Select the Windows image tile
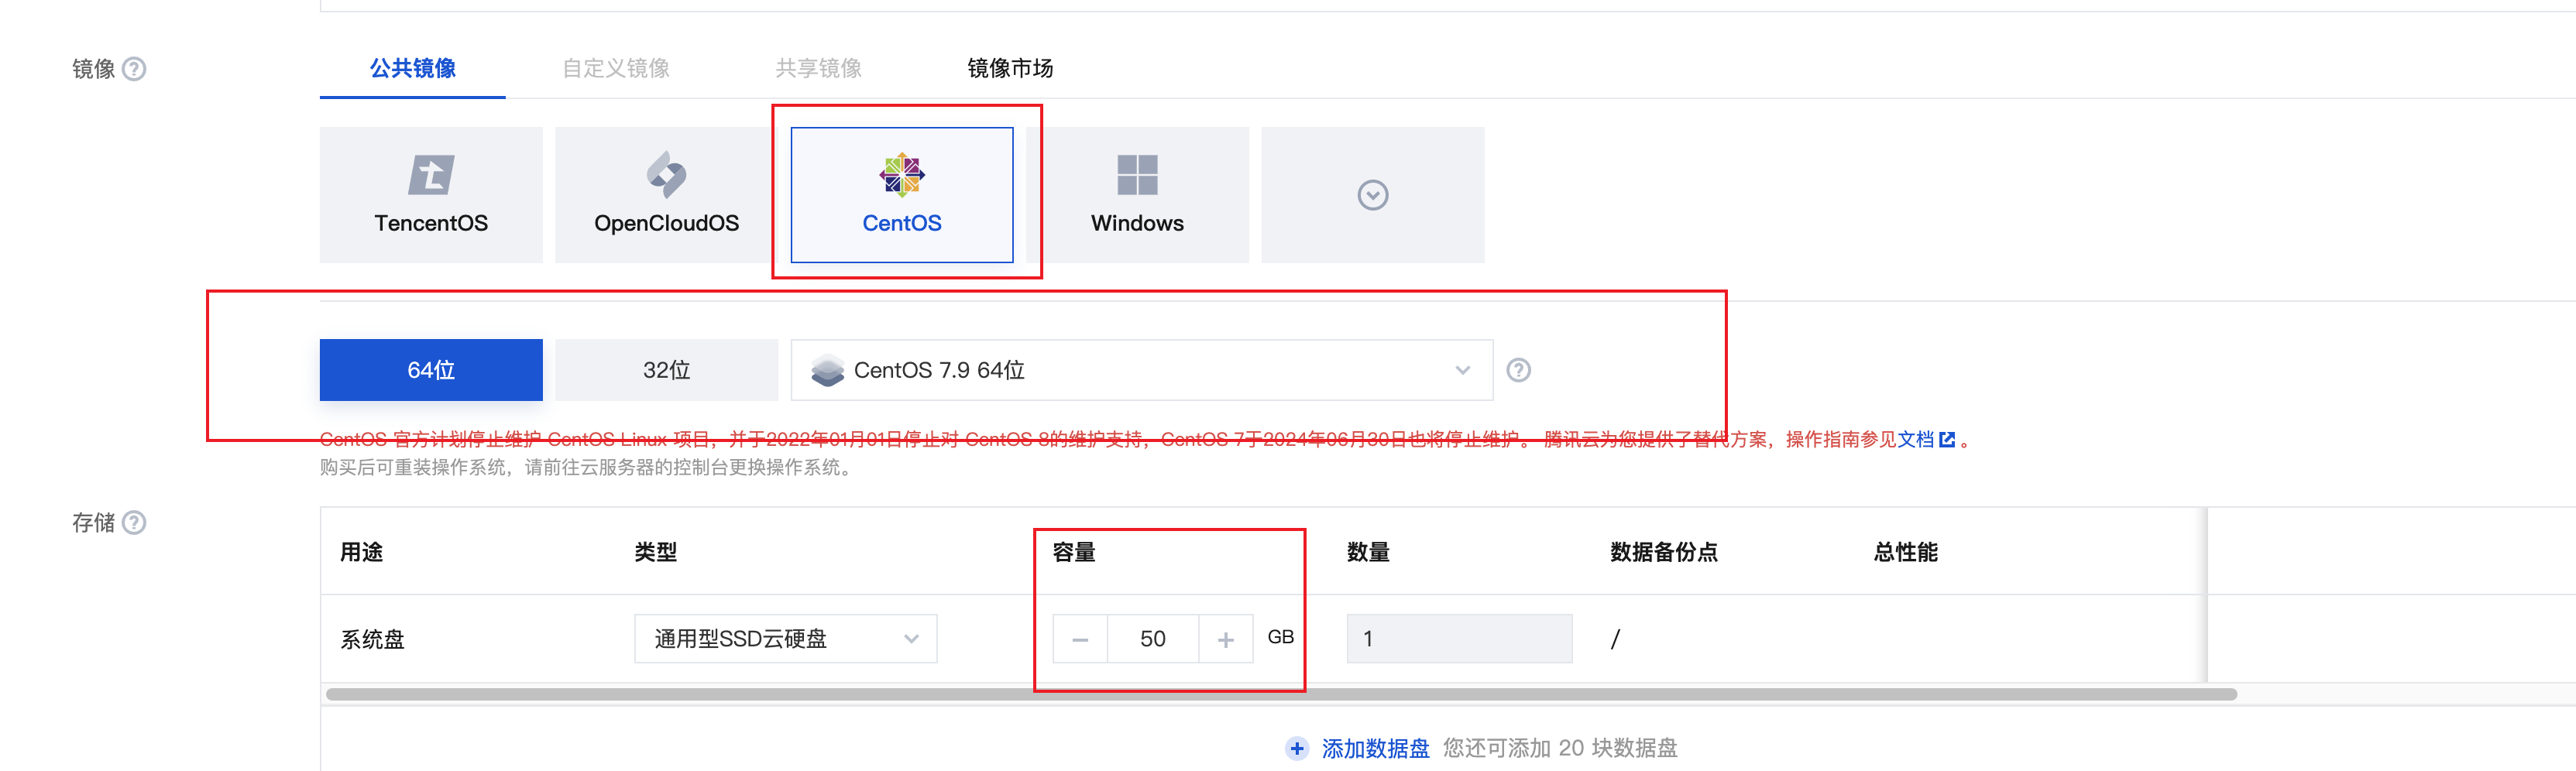The width and height of the screenshot is (2576, 771). [x=1137, y=195]
